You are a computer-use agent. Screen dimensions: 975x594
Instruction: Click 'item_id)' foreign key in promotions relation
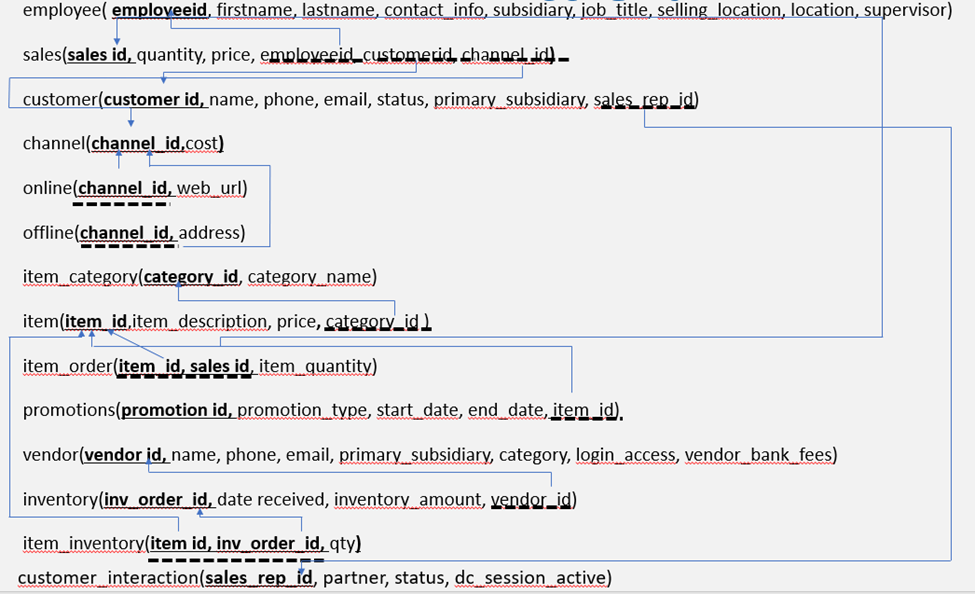[586, 411]
